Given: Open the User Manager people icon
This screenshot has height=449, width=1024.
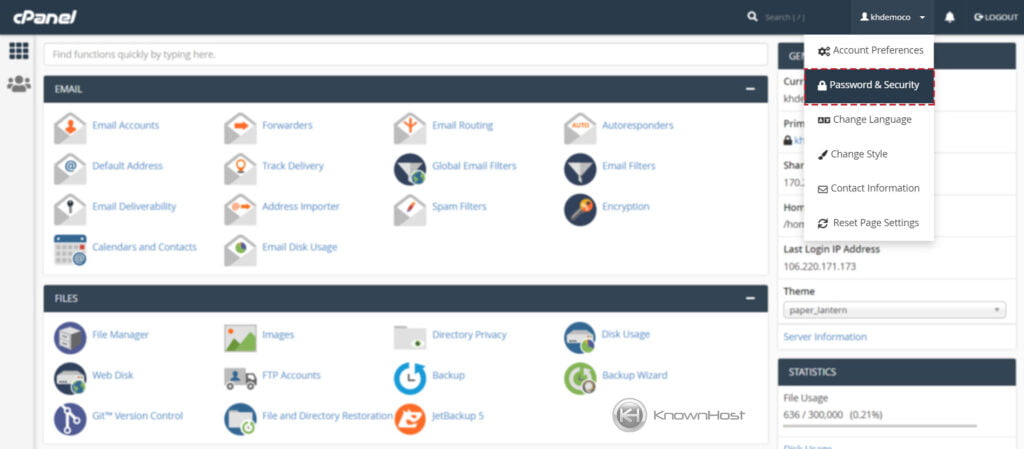Looking at the screenshot, I should point(19,84).
